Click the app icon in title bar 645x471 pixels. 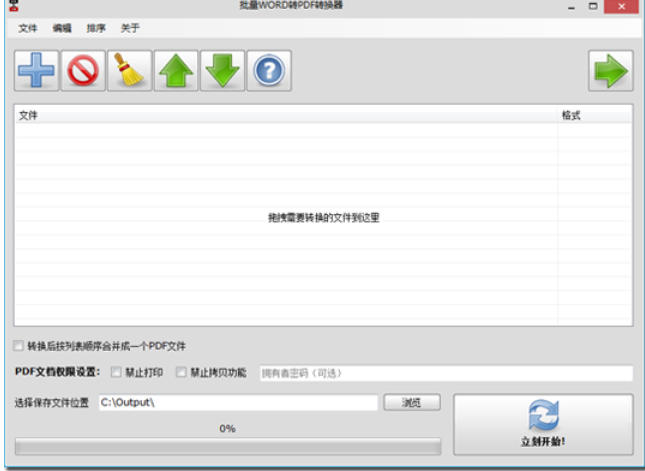click(14, 5)
